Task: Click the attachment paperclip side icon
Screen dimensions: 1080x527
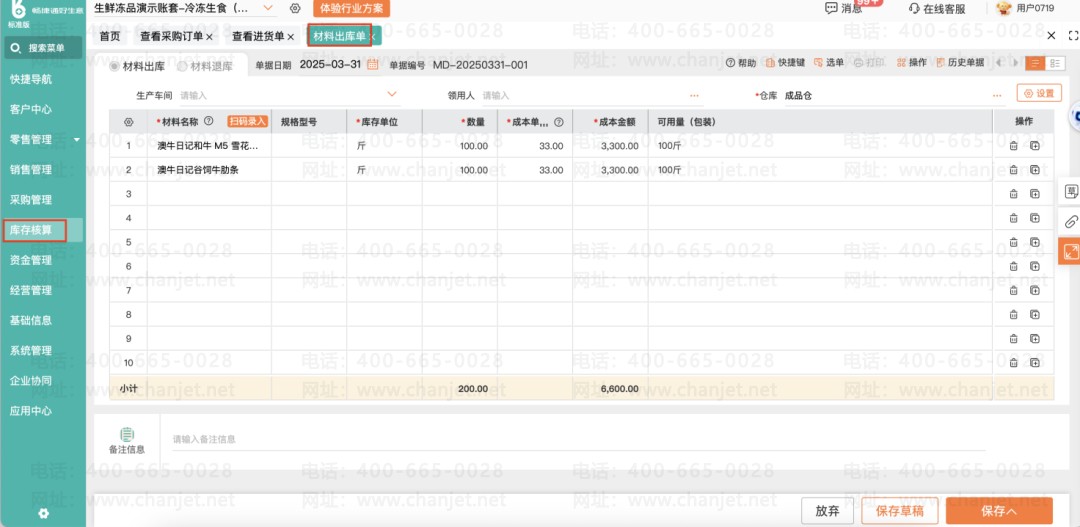Action: click(x=1070, y=221)
